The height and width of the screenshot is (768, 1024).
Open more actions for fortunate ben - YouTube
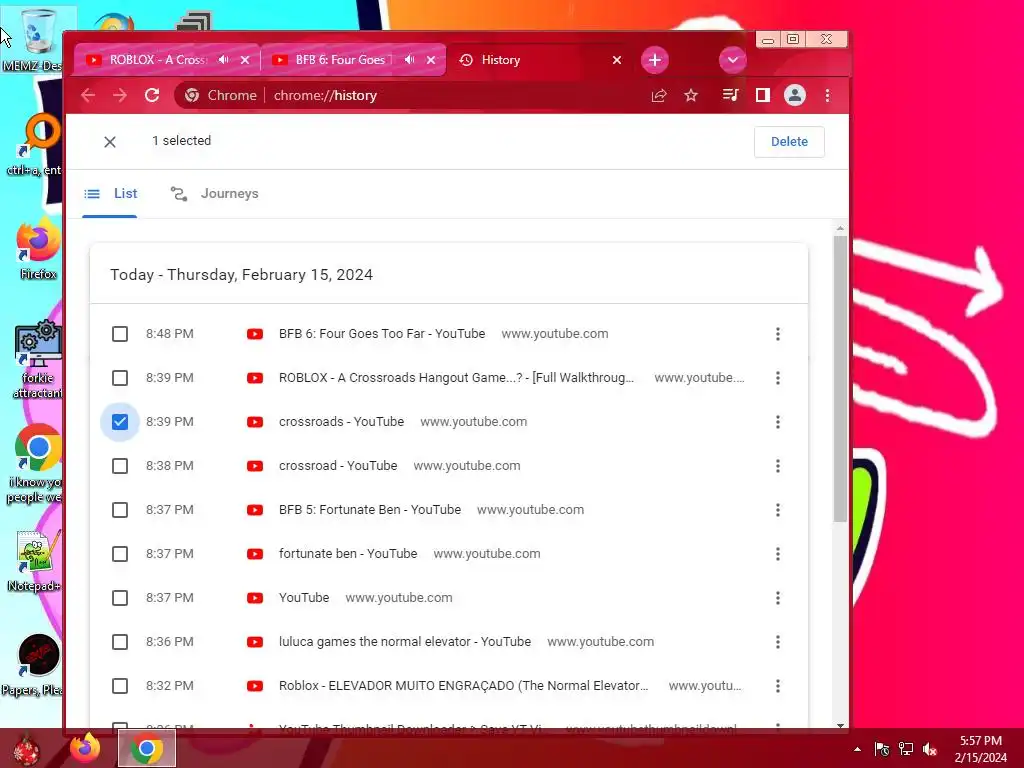pos(778,554)
